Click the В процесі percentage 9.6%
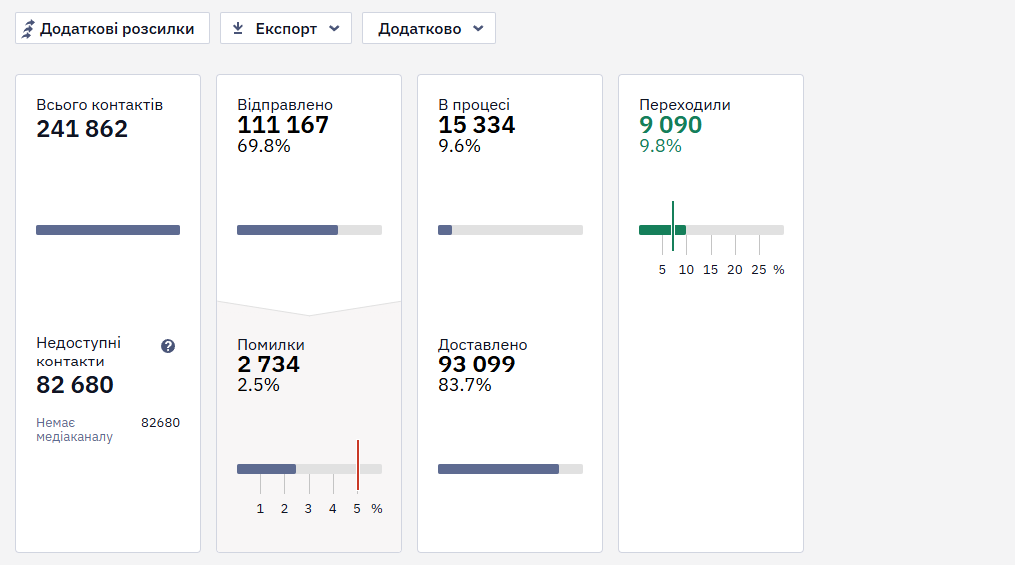1015x565 pixels. point(459,146)
